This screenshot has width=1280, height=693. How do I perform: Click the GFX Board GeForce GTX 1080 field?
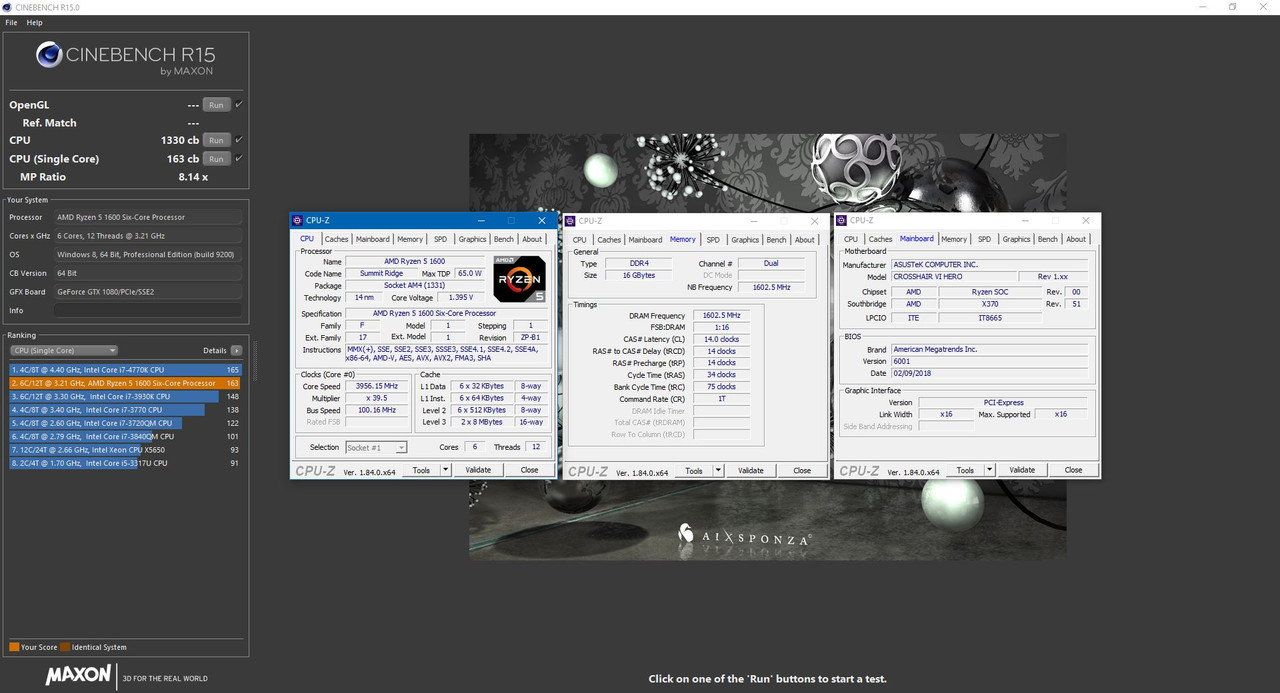click(x=148, y=292)
